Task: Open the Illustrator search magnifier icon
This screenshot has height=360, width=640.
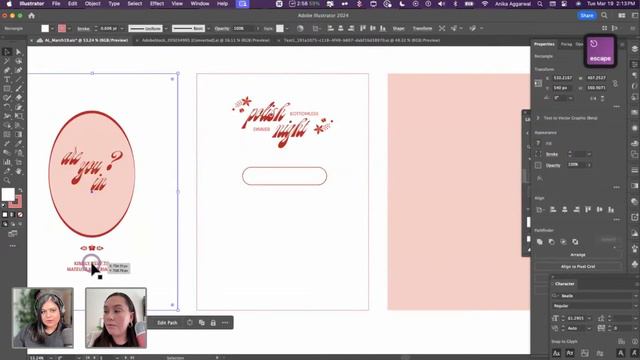Action: click(x=604, y=16)
